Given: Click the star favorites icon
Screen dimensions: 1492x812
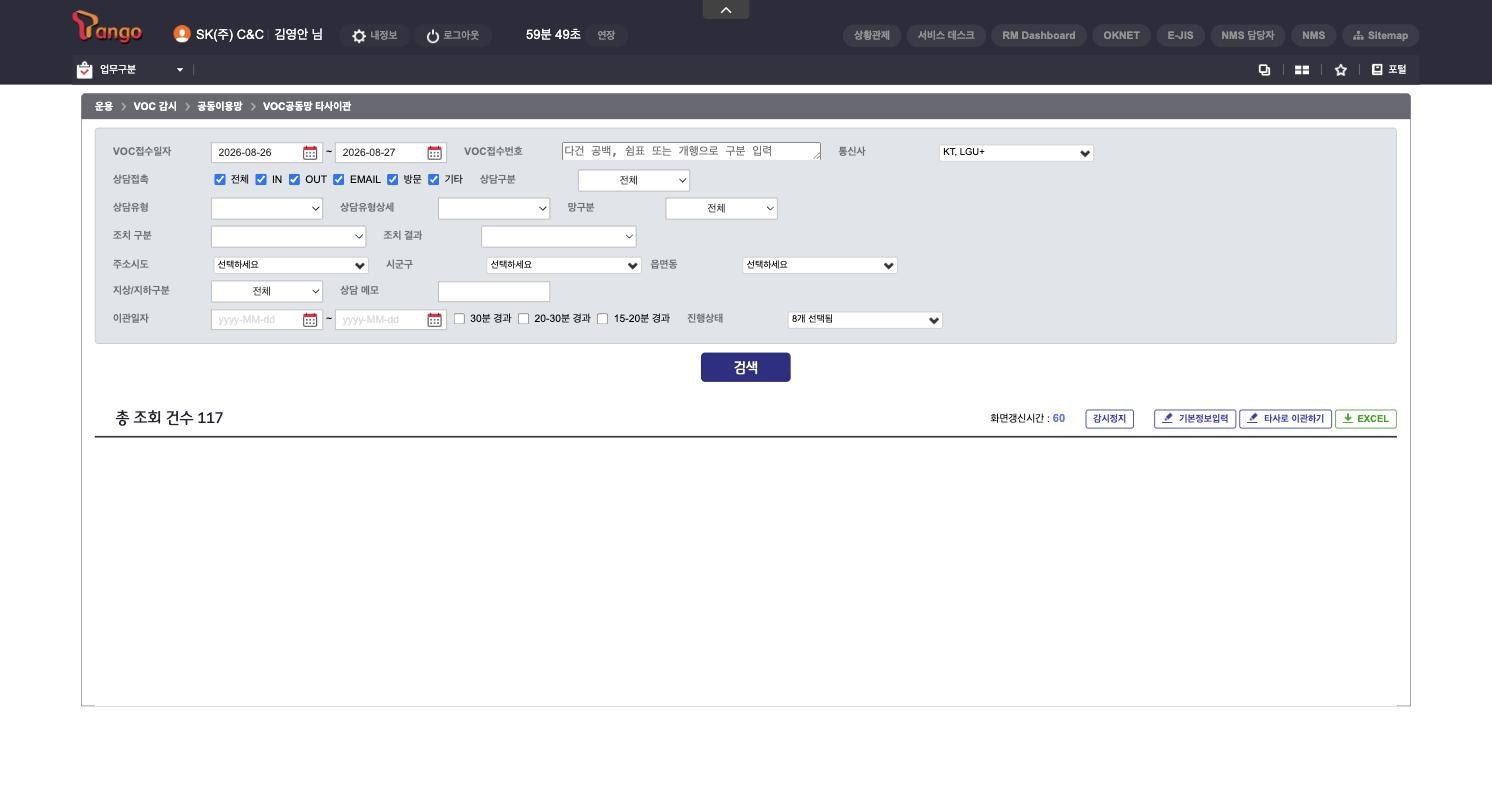Looking at the screenshot, I should (1341, 70).
